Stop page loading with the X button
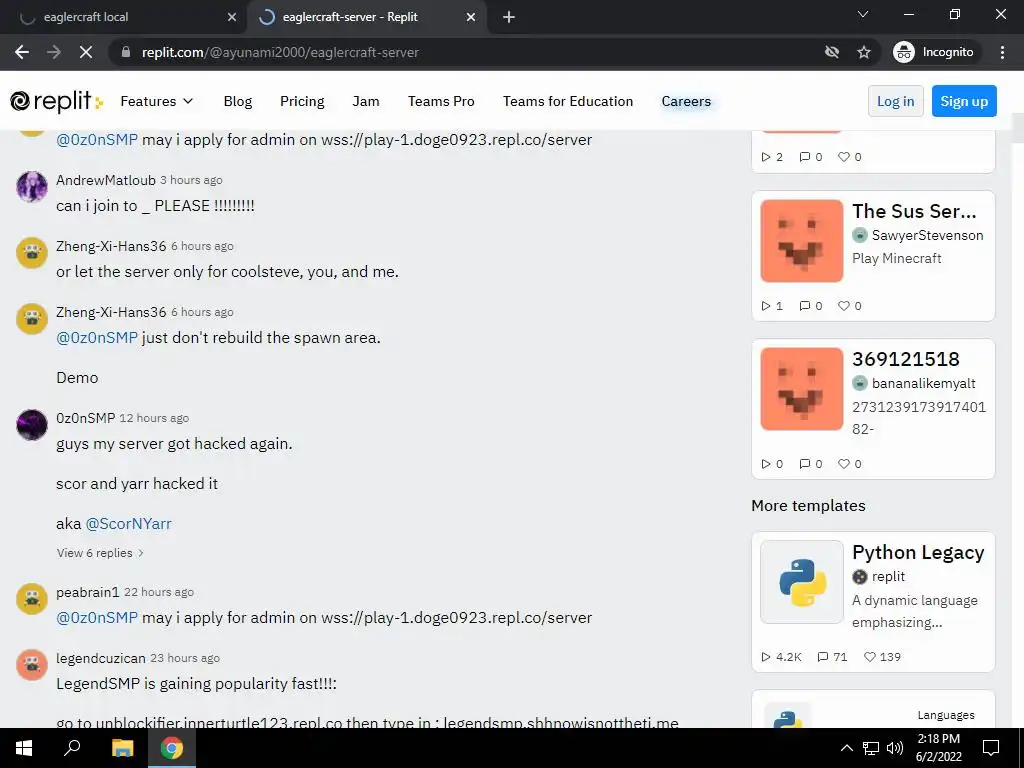 click(86, 52)
